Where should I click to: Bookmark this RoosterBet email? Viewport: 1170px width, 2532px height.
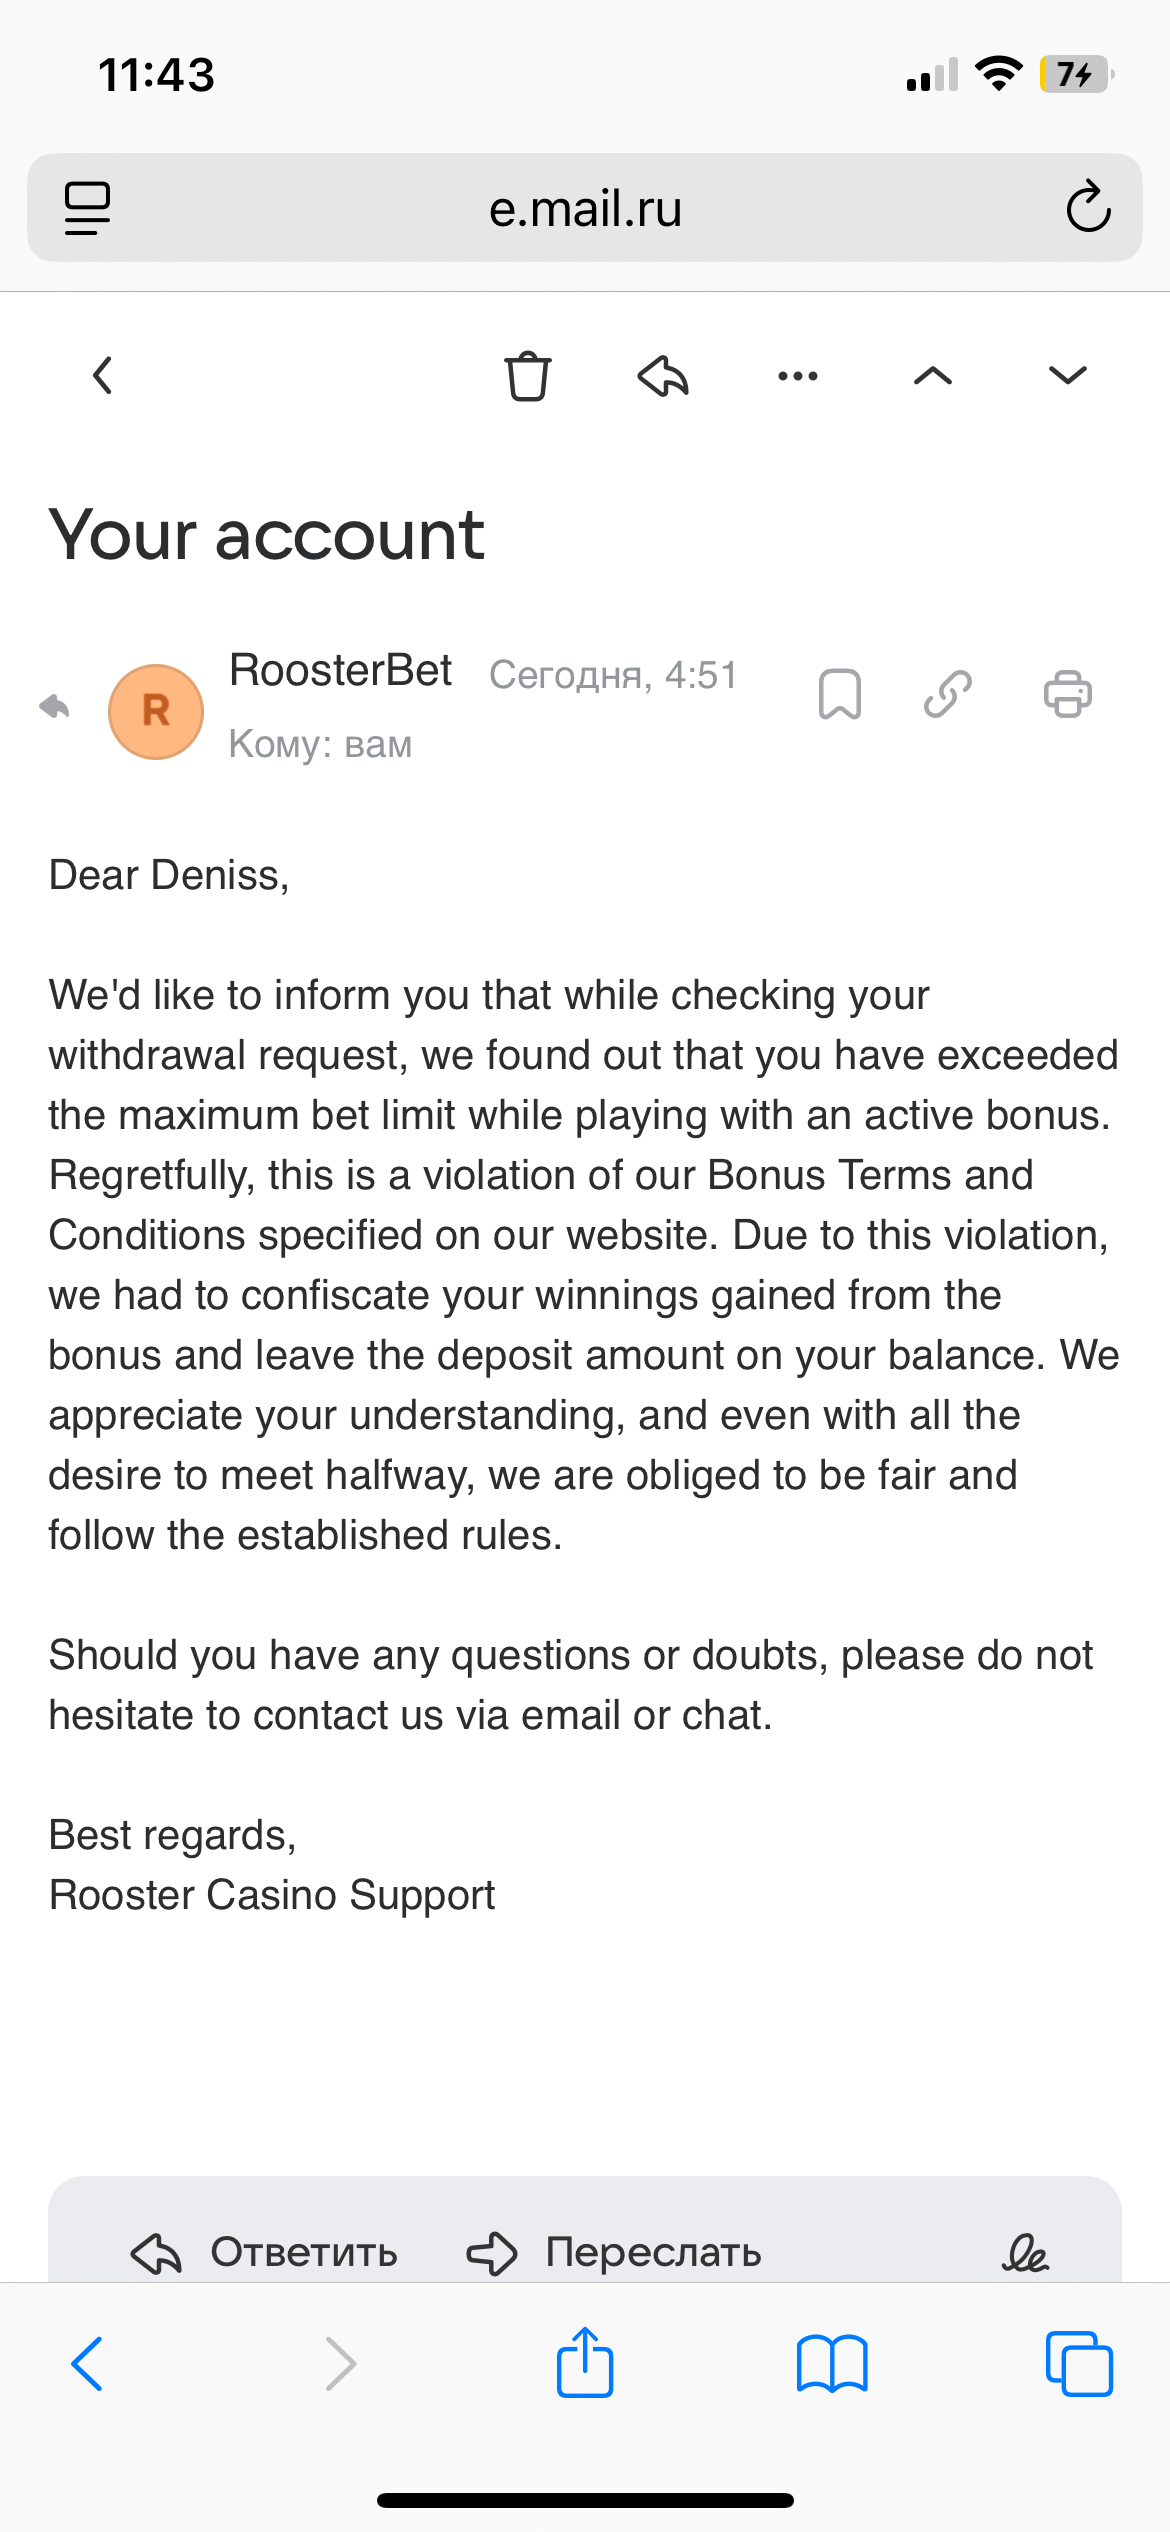[840, 694]
